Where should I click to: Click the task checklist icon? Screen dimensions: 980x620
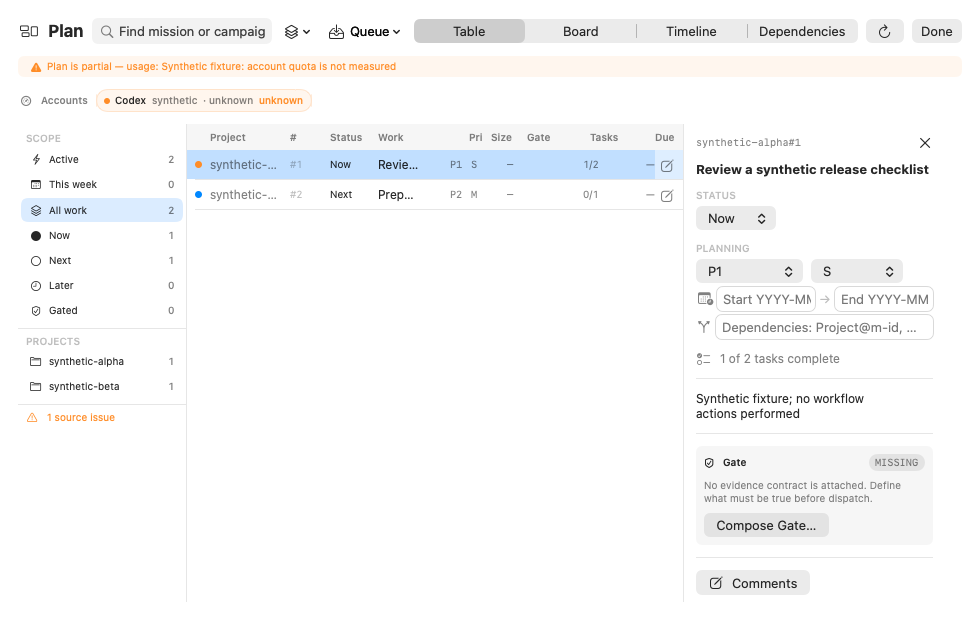pyautogui.click(x=704, y=359)
